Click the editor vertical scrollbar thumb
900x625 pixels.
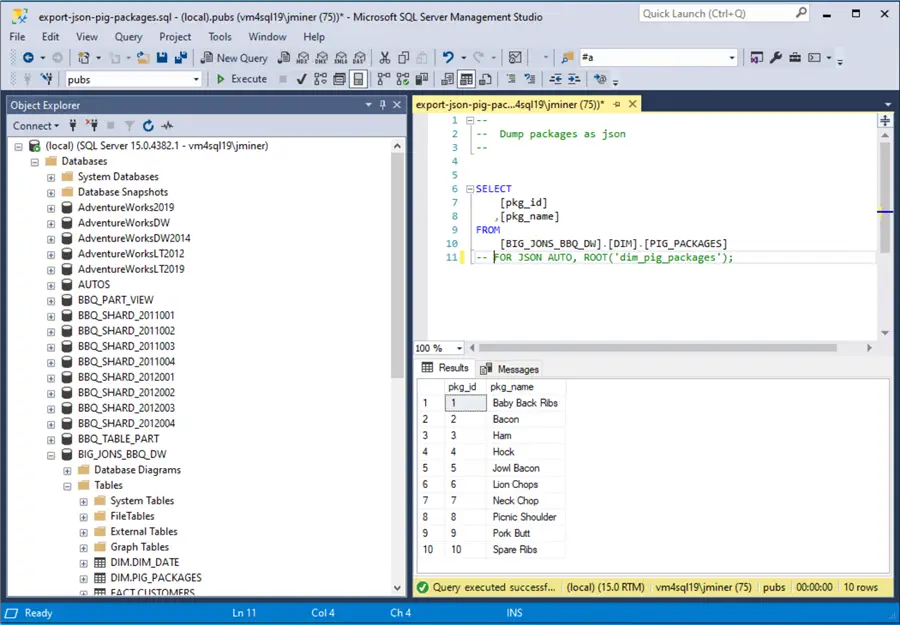coord(885,197)
